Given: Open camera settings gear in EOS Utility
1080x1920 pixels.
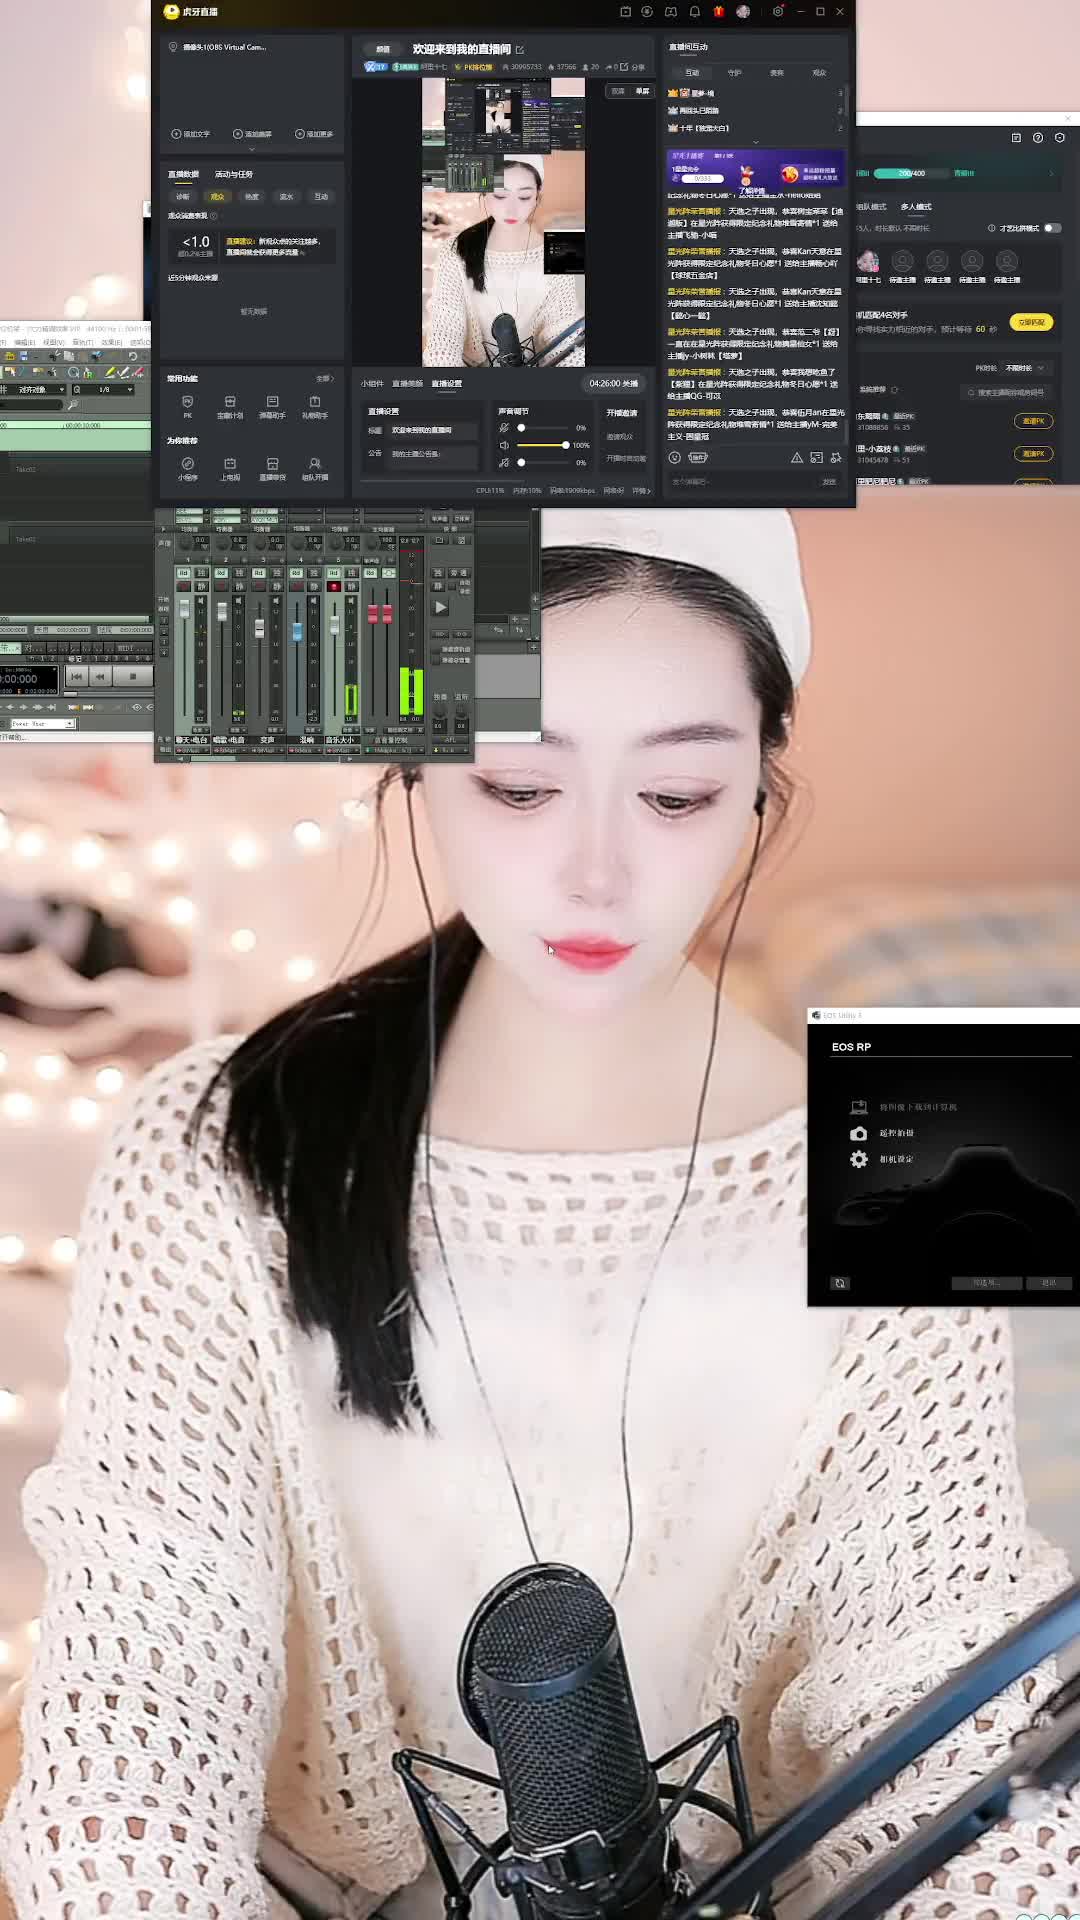Looking at the screenshot, I should pos(858,1159).
